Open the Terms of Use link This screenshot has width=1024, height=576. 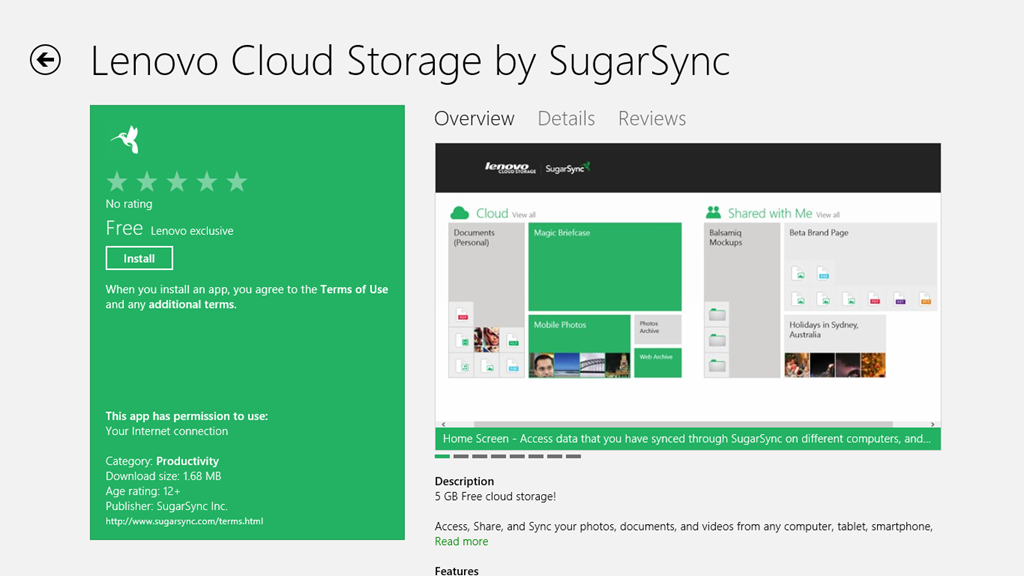[x=354, y=289]
